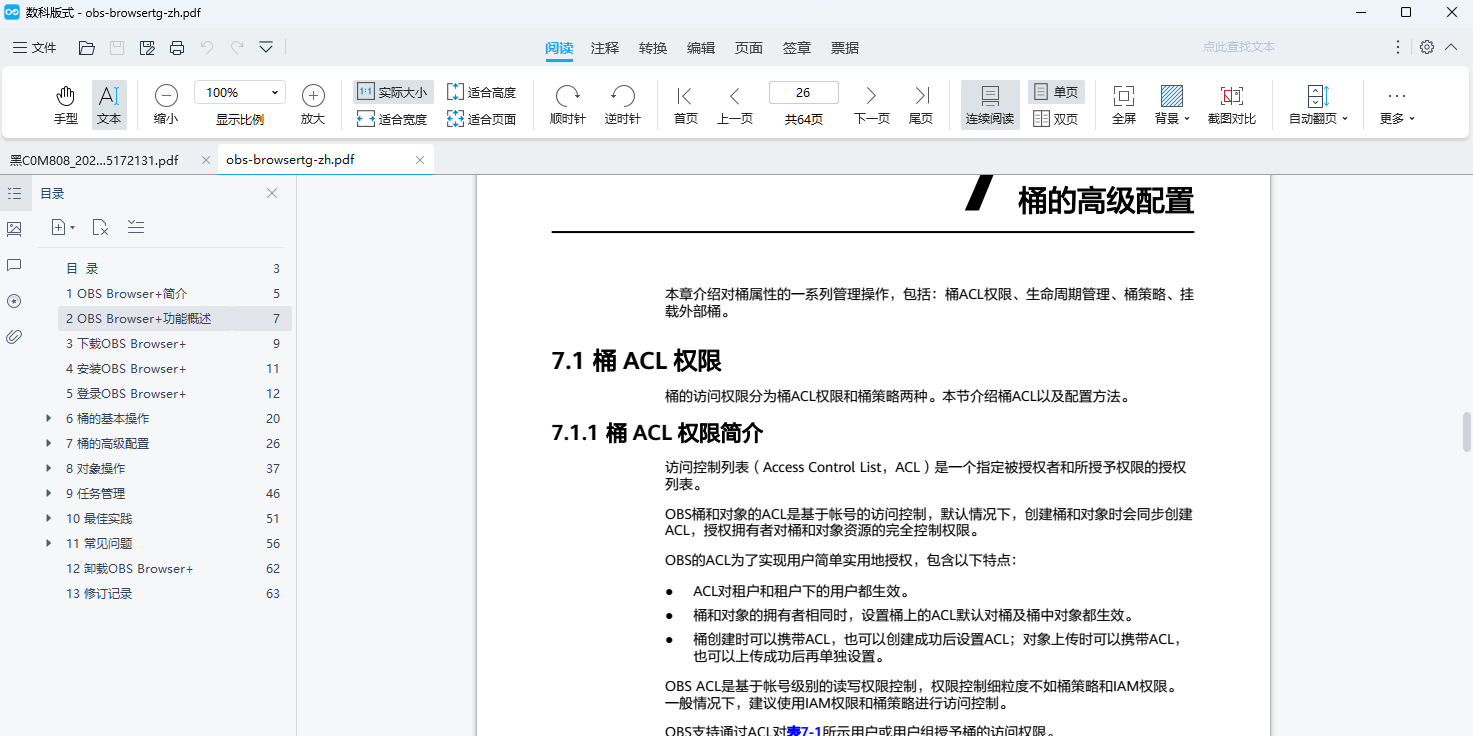Expand outline item 9 任务管理
This screenshot has width=1473, height=736.
point(48,493)
